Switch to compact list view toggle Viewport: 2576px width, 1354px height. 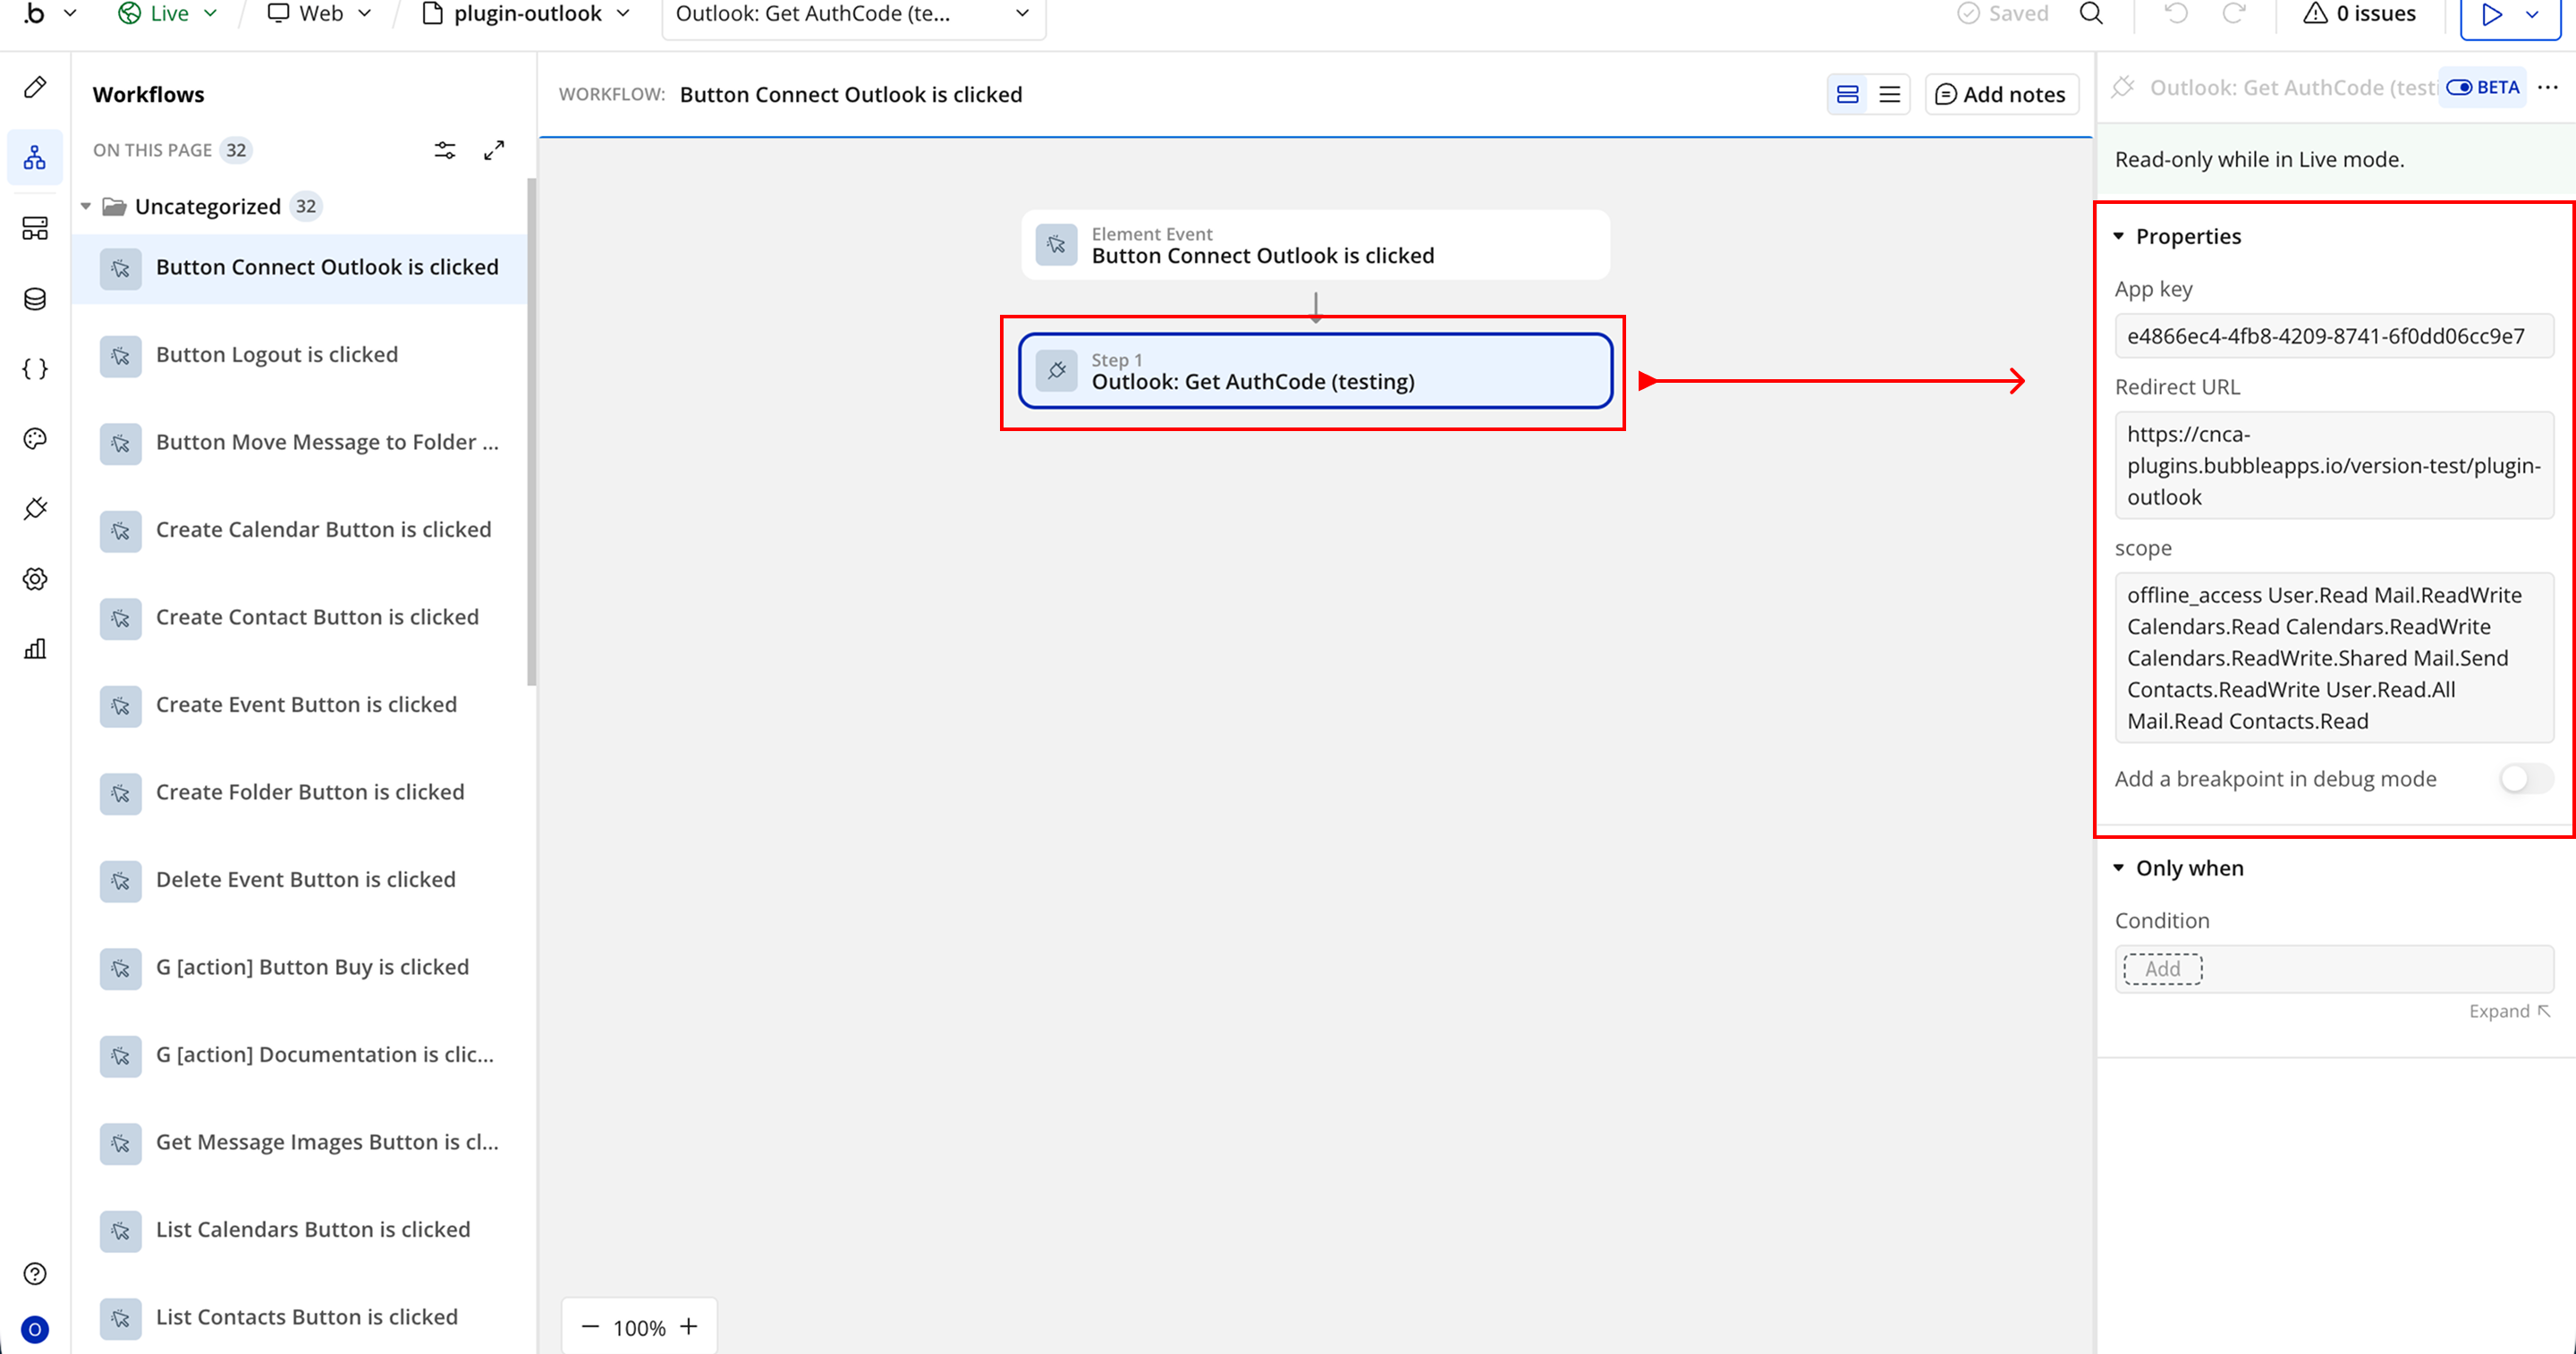[1889, 94]
